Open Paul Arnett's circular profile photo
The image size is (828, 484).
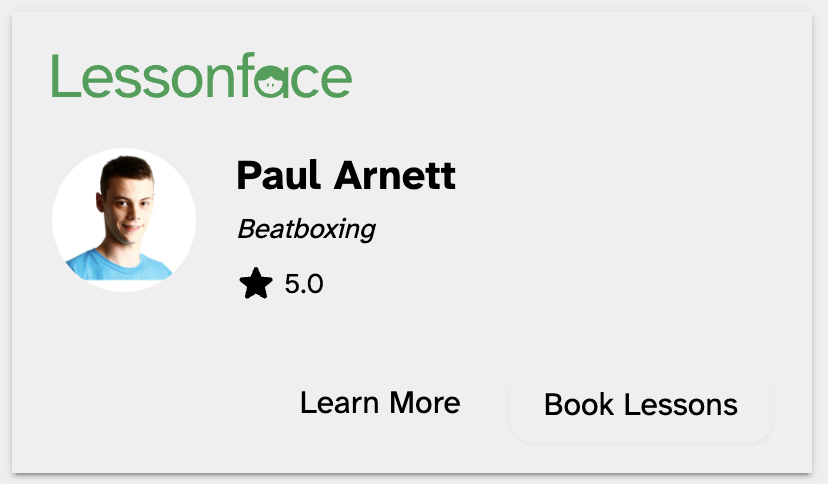pyautogui.click(x=124, y=220)
